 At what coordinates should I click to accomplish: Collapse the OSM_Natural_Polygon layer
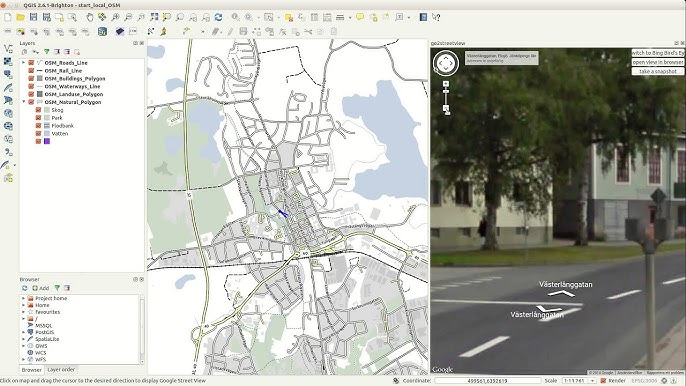(x=24, y=102)
